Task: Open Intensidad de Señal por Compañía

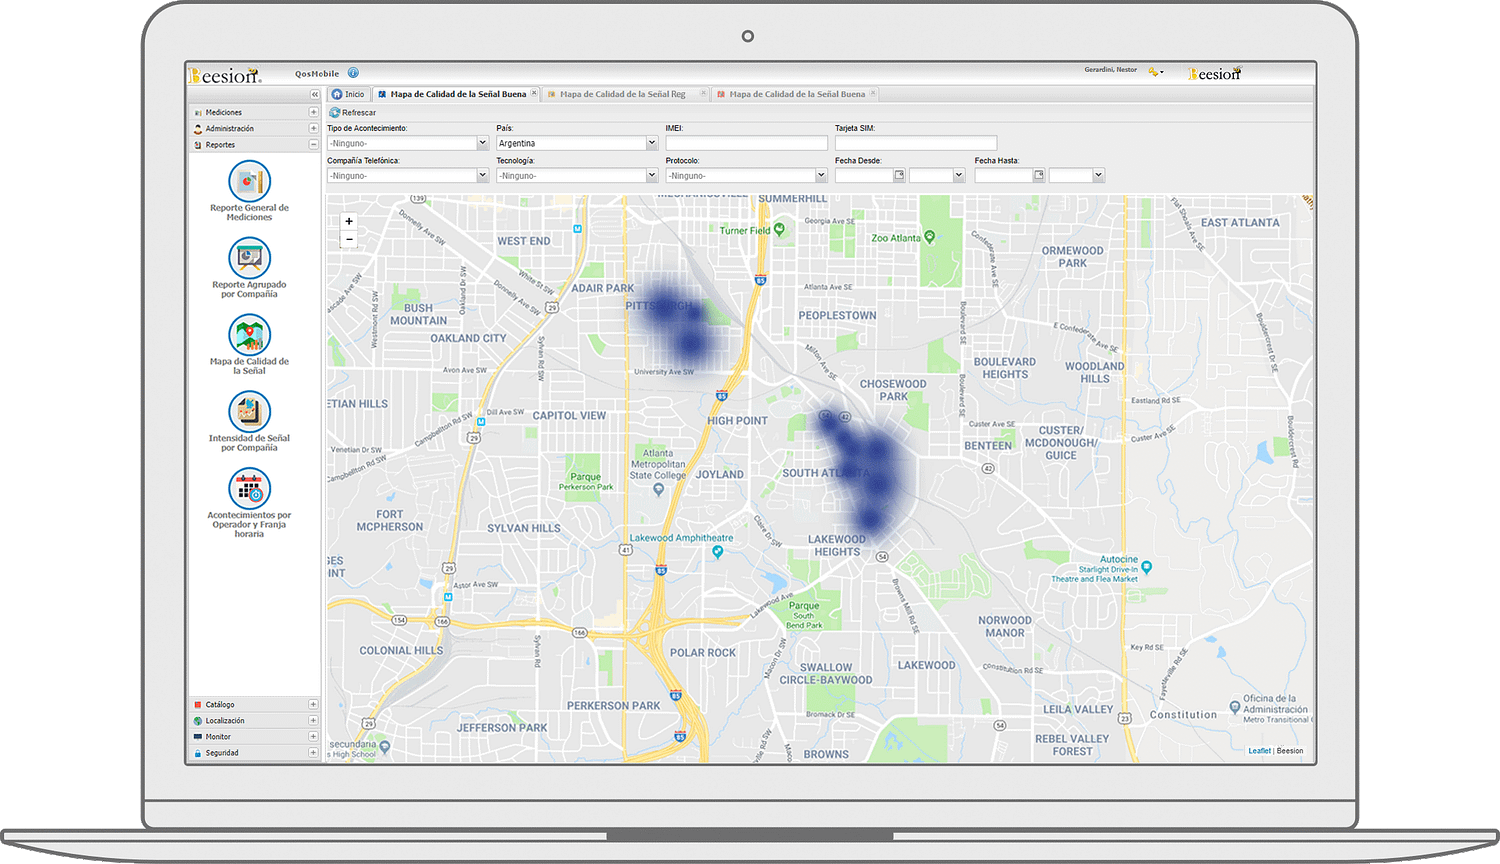Action: click(249, 422)
